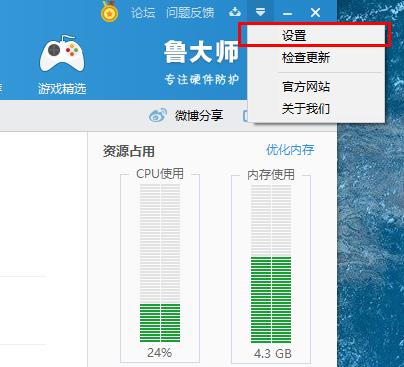Click the CPU使用 usage bar

click(x=160, y=263)
